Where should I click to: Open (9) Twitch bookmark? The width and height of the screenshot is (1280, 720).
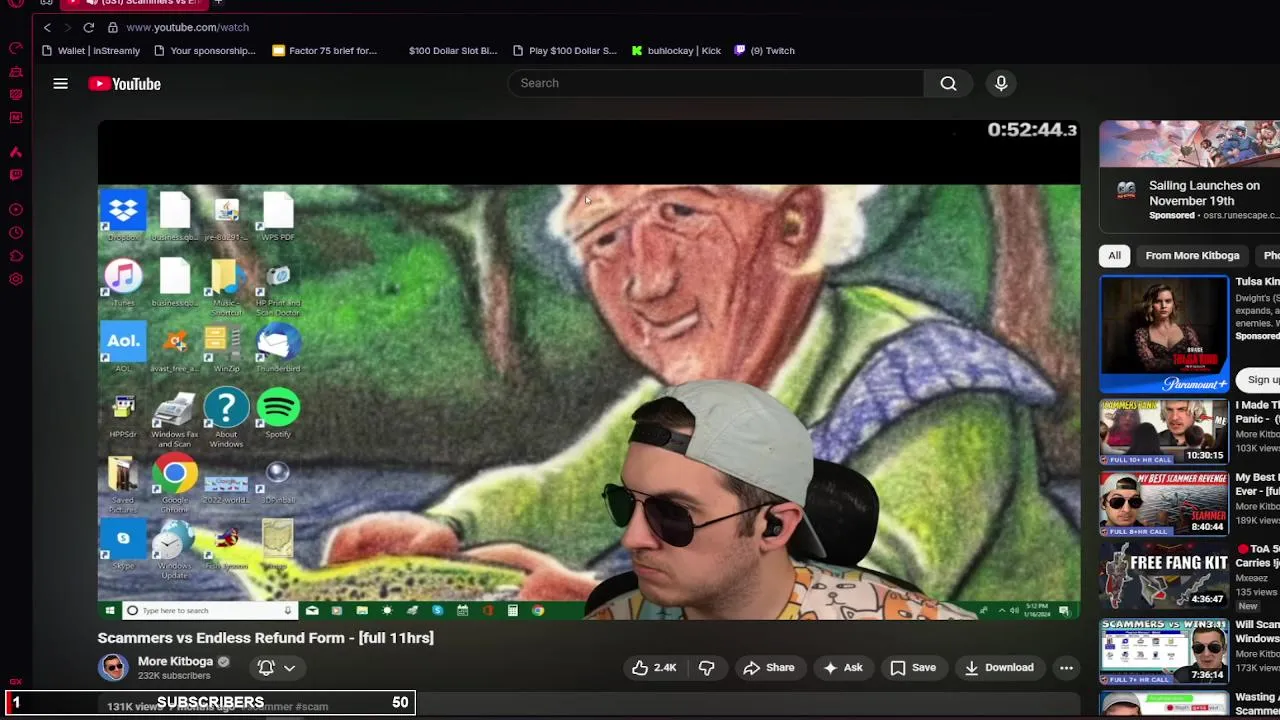pos(765,50)
